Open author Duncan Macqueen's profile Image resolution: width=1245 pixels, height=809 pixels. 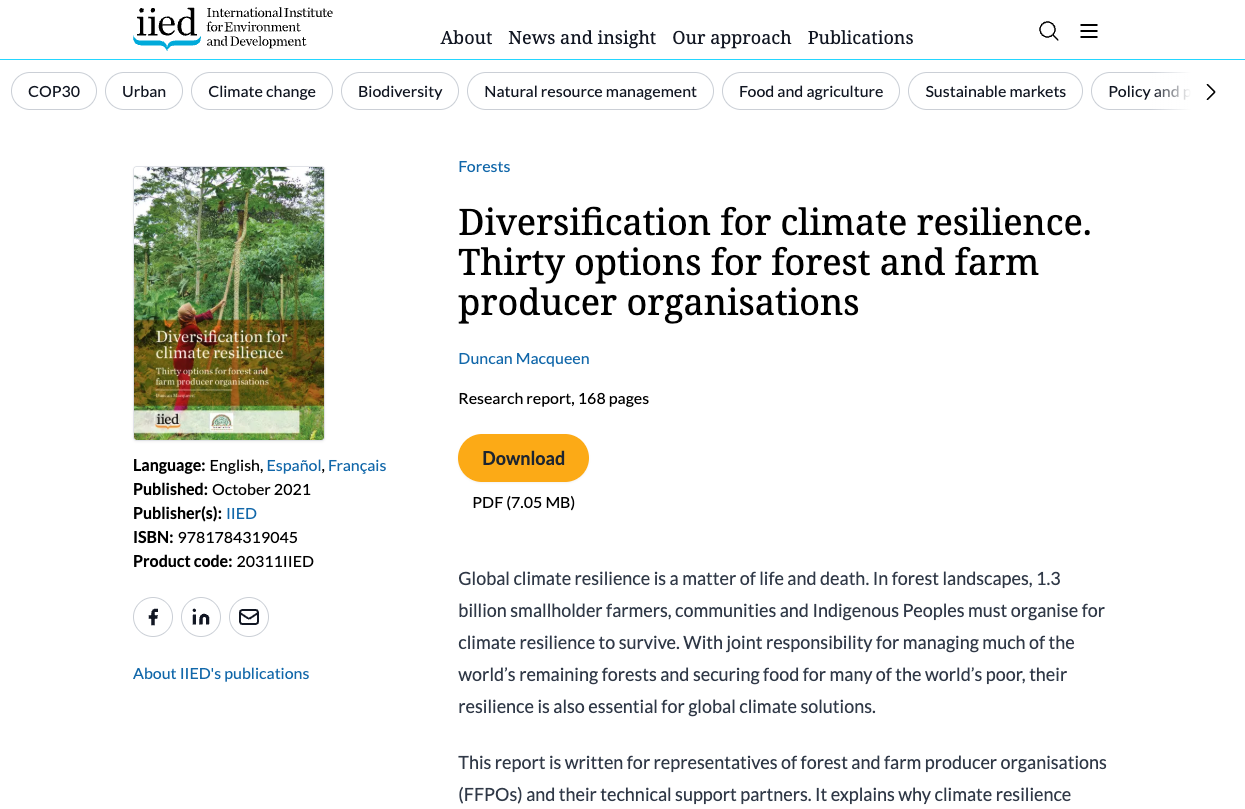pos(523,357)
